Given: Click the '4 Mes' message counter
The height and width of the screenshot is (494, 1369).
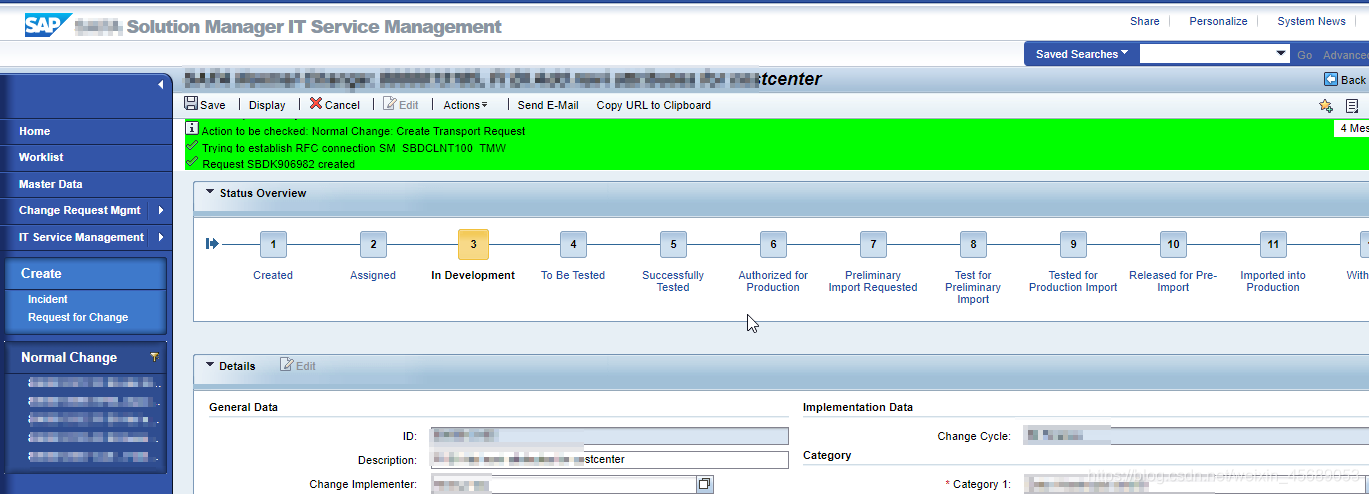Looking at the screenshot, I should tap(1353, 128).
